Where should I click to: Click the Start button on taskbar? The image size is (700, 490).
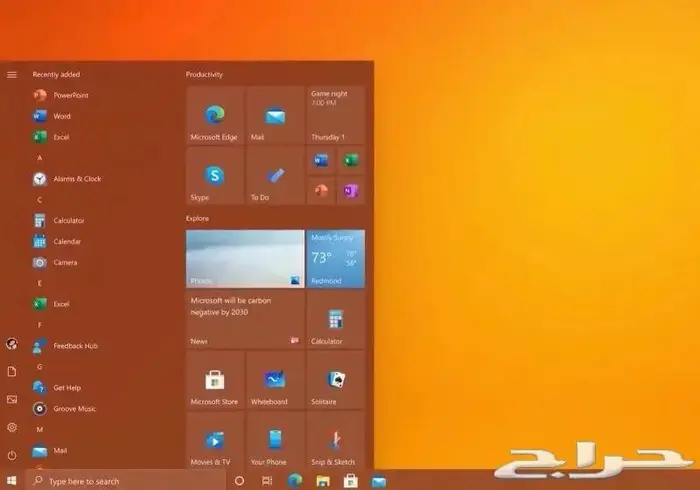[x=12, y=480]
